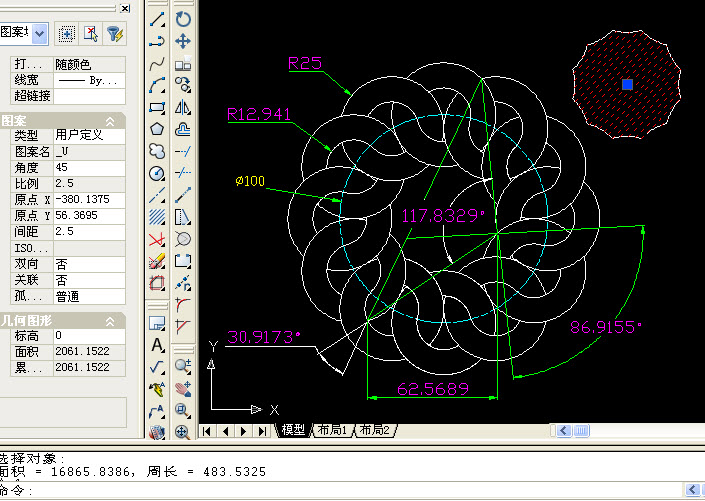Viewport: 705px width, 501px height.
Task: Click command line scroll left arrow
Action: 692,489
